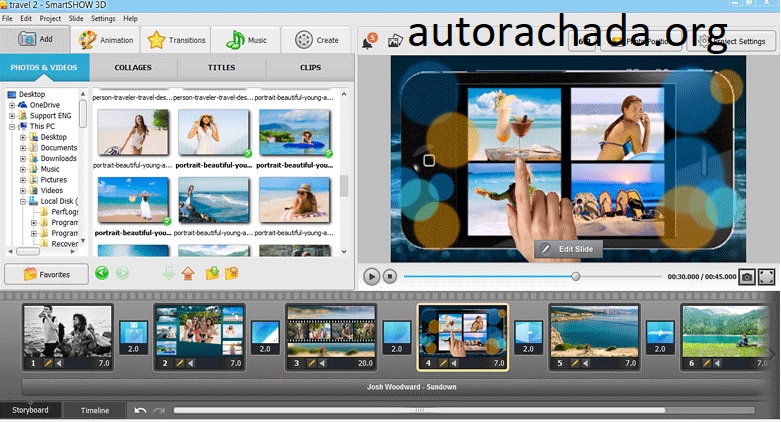
Task: Undo the last action
Action: [x=140, y=410]
